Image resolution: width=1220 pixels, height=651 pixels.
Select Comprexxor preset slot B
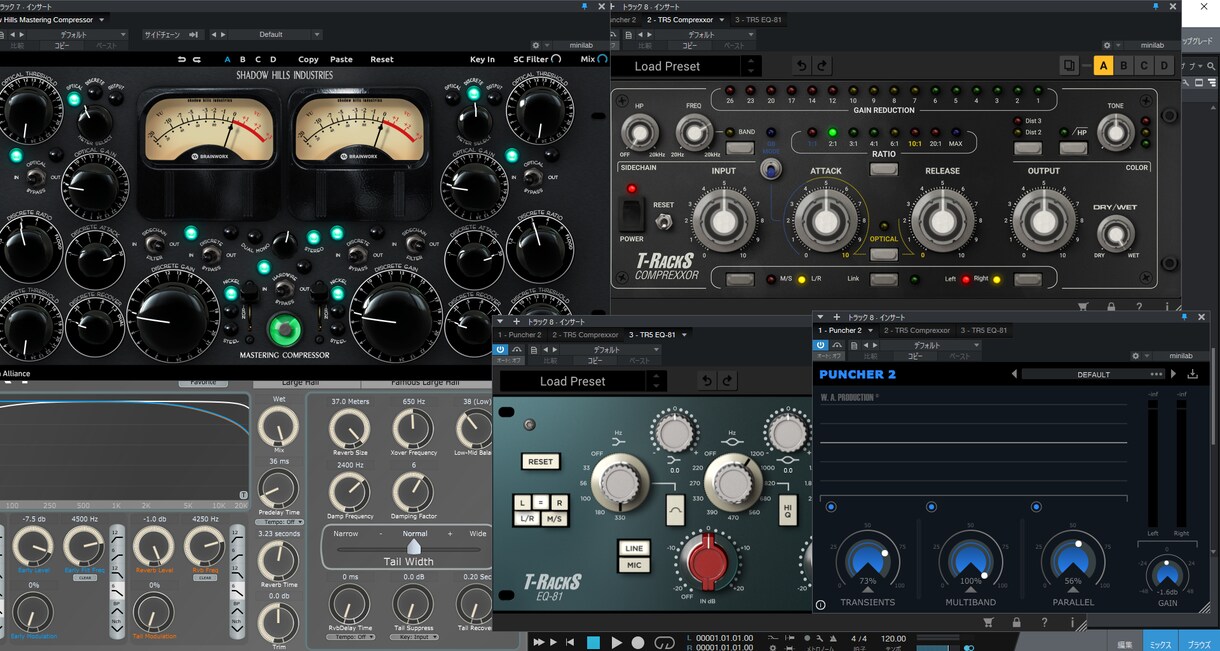pyautogui.click(x=1124, y=66)
